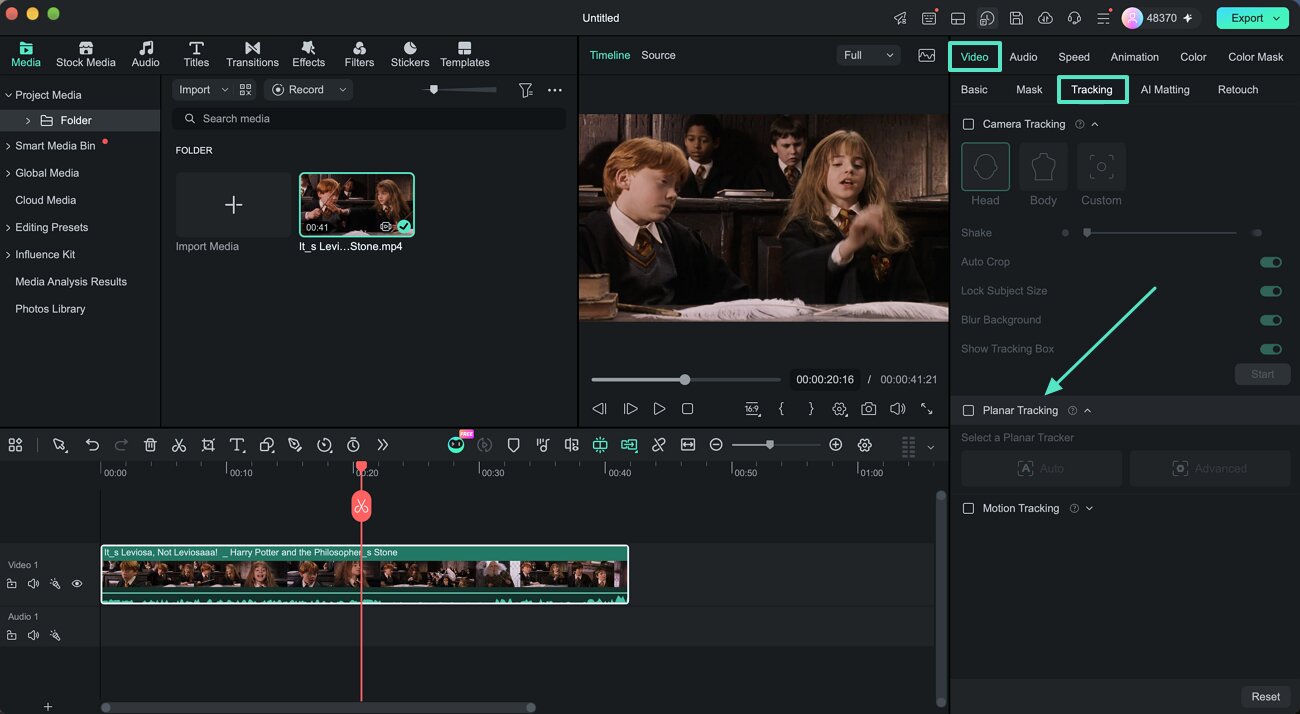Open the speed tool in timeline toolbar
The width and height of the screenshot is (1300, 714).
click(324, 445)
